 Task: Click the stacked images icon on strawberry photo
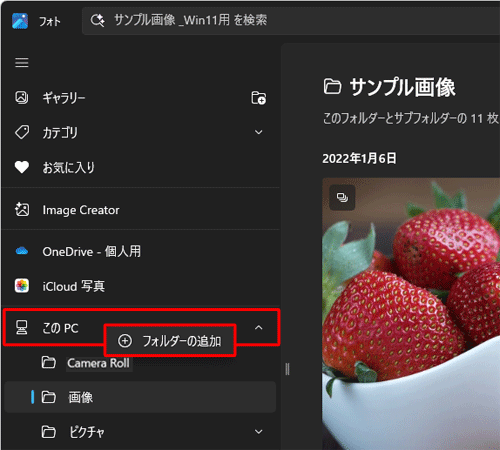[x=342, y=197]
